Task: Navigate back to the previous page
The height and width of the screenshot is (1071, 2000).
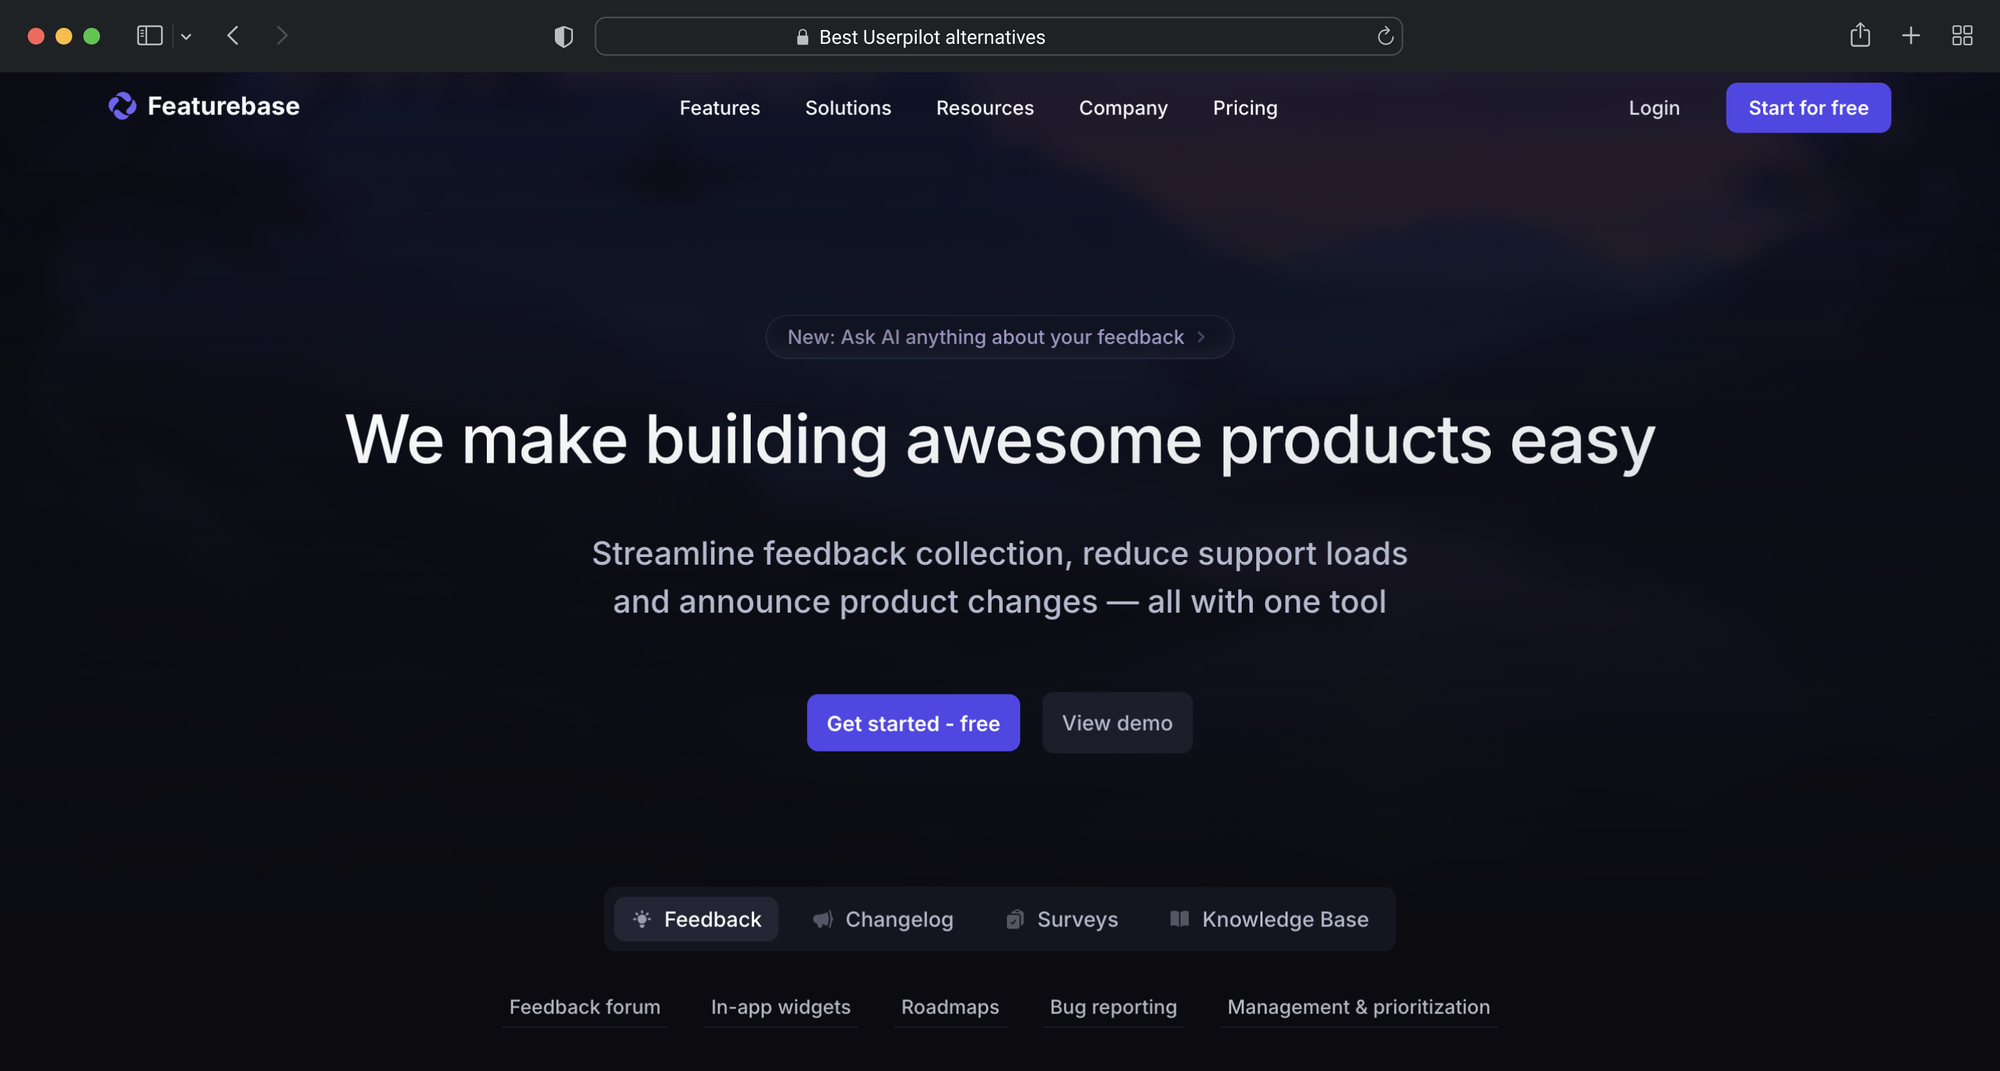Action: click(x=233, y=35)
